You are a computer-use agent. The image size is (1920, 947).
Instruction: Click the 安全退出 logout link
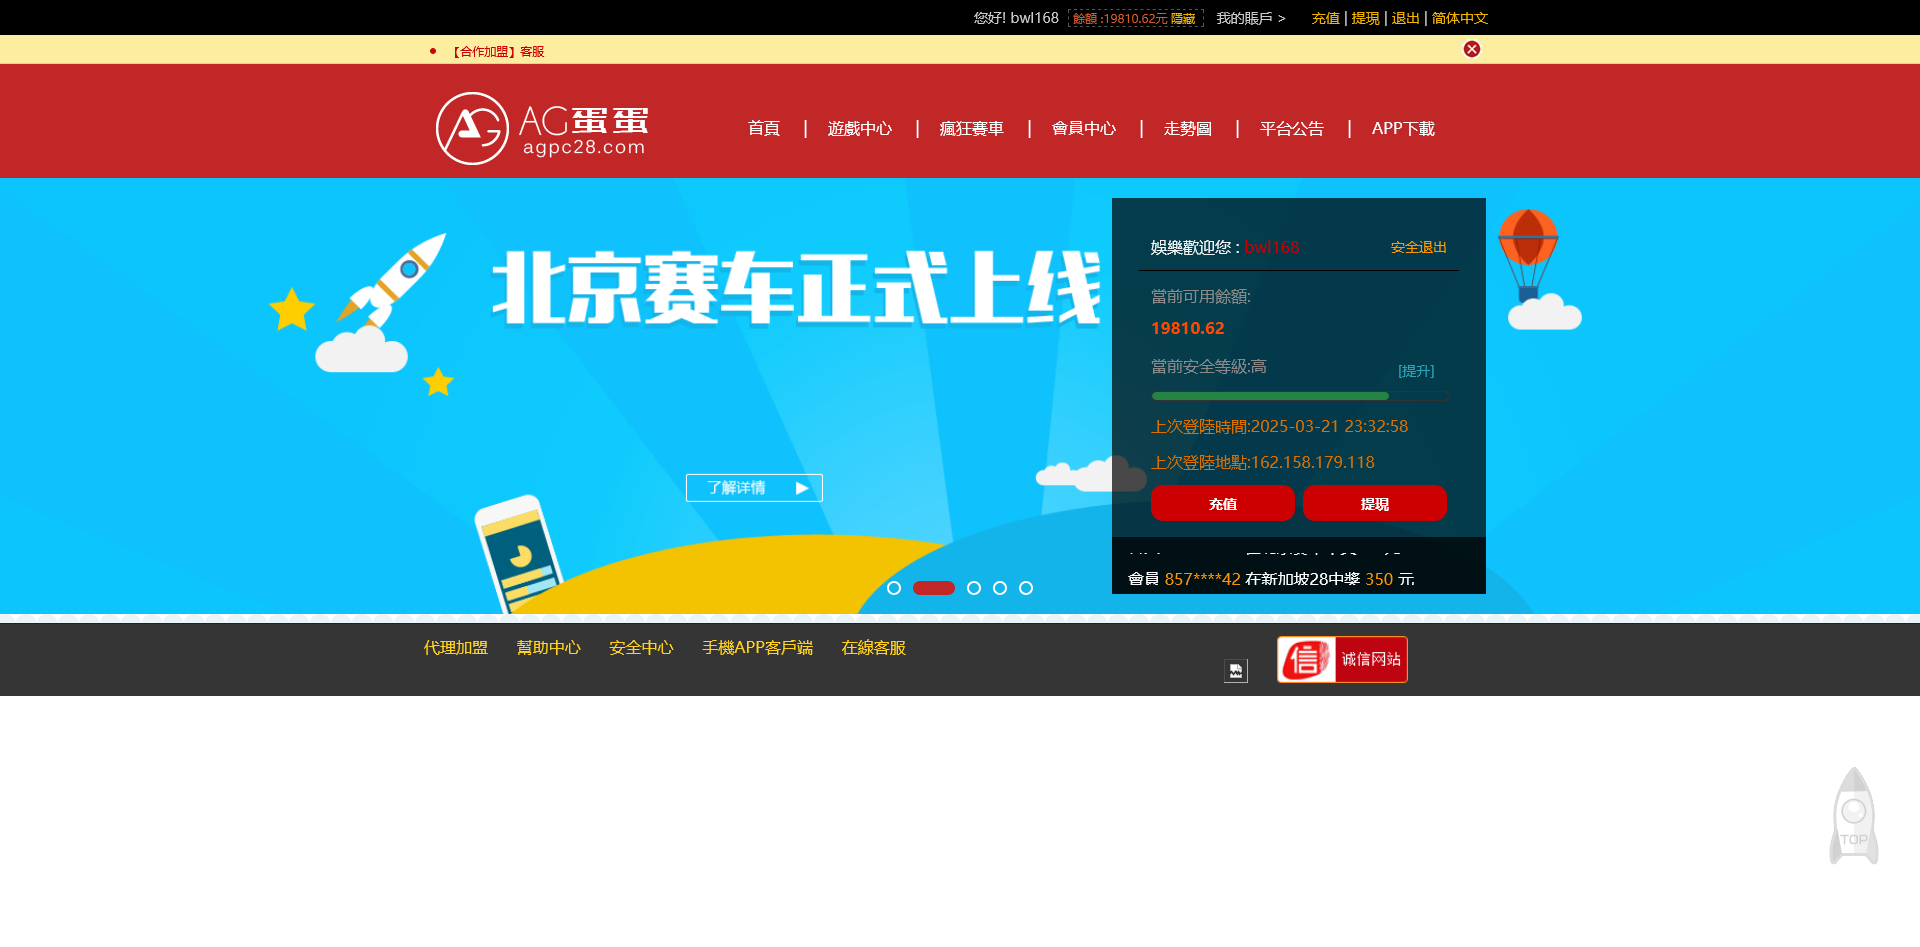1417,247
